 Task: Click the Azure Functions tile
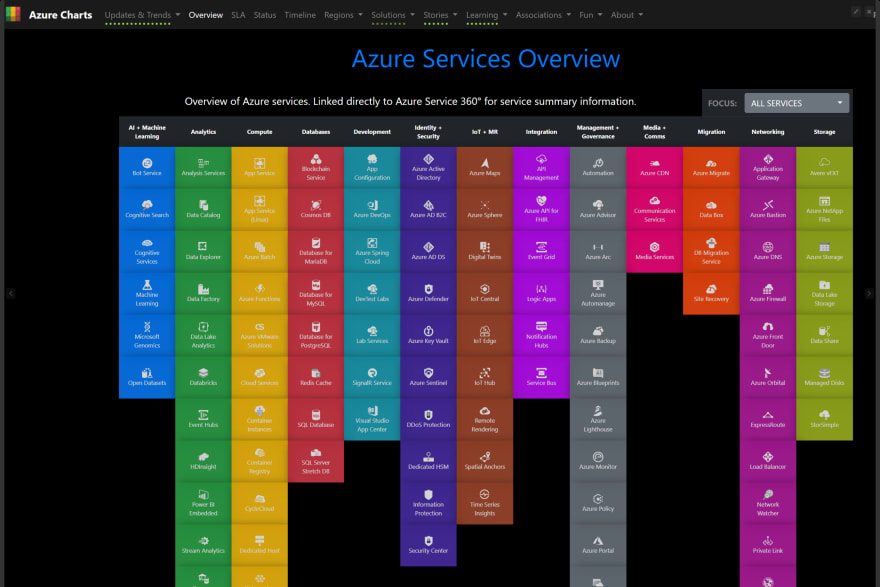tap(259, 294)
